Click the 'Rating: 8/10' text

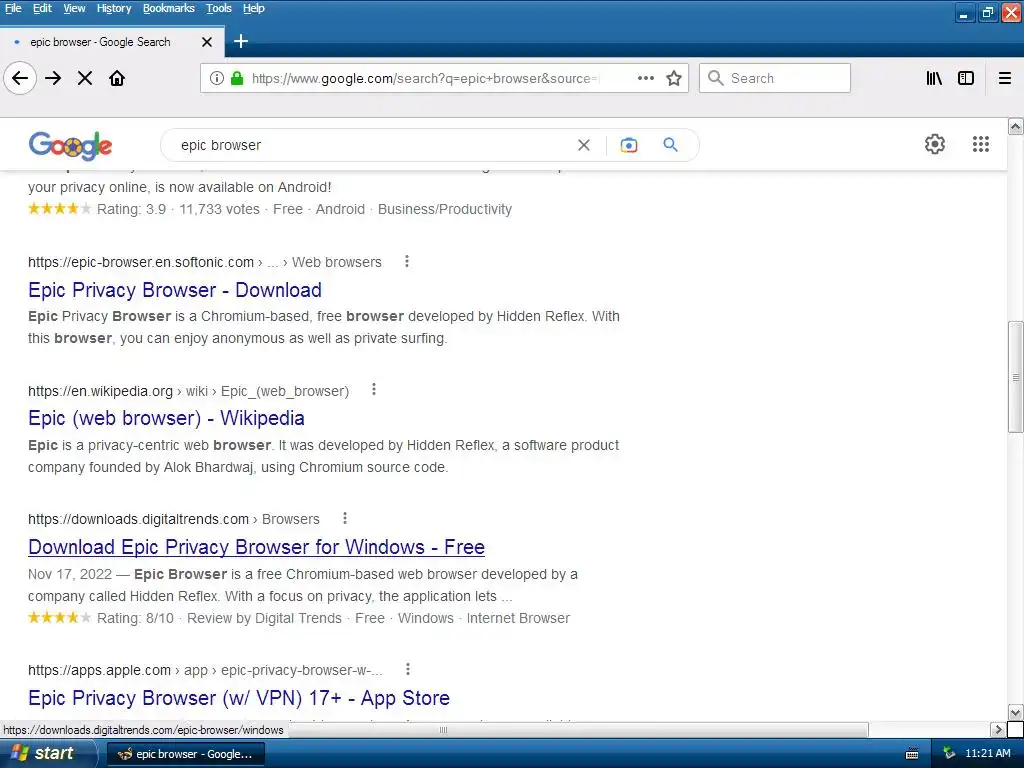[x=135, y=618]
